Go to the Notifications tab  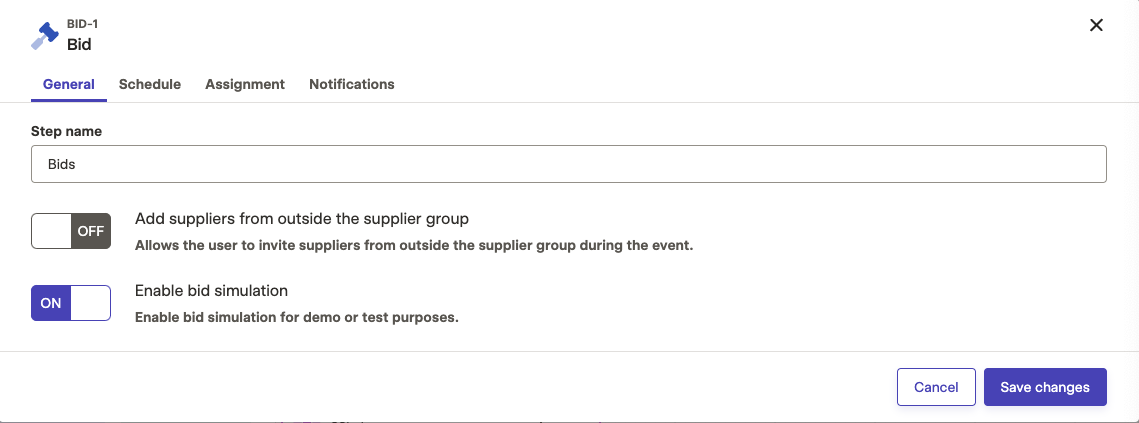[x=352, y=84]
